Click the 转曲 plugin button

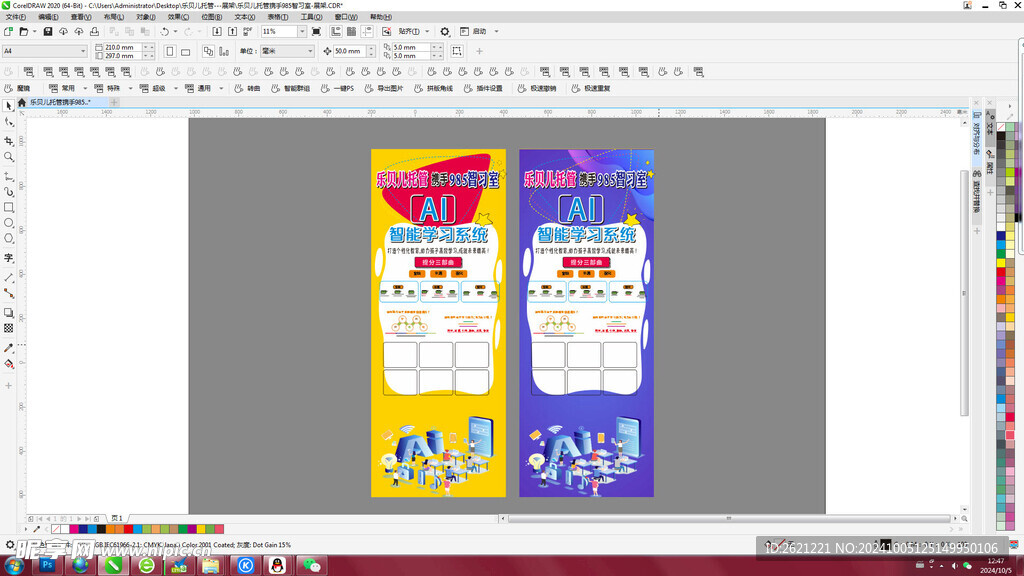point(248,88)
